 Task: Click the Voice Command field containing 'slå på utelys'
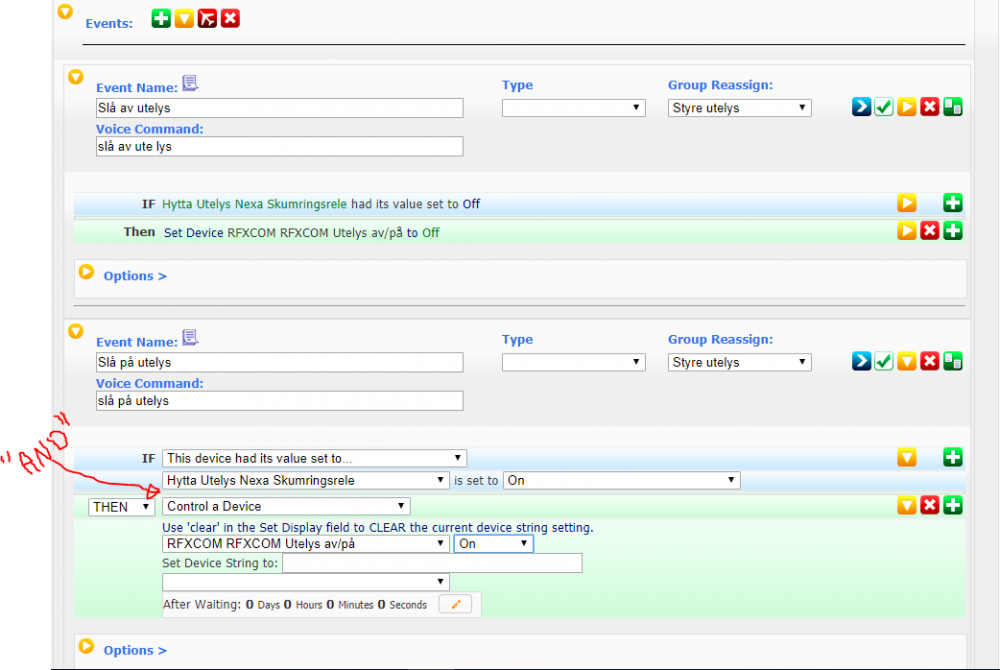(x=279, y=401)
